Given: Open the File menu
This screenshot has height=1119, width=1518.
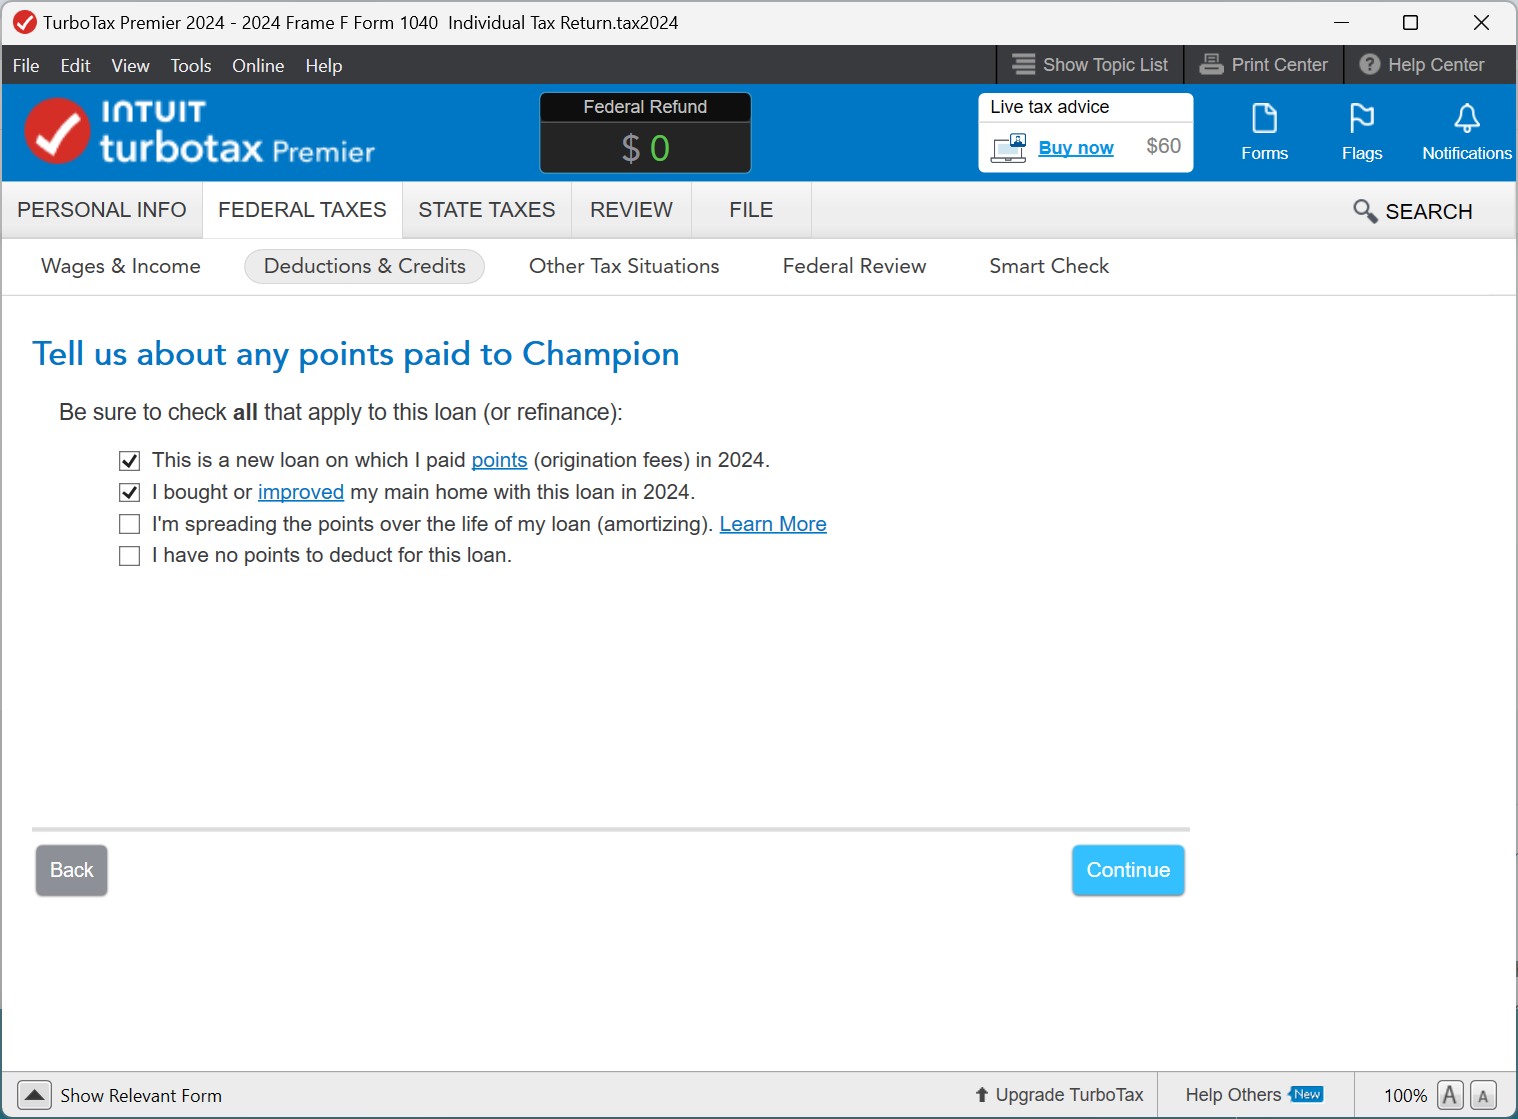Looking at the screenshot, I should (x=26, y=66).
